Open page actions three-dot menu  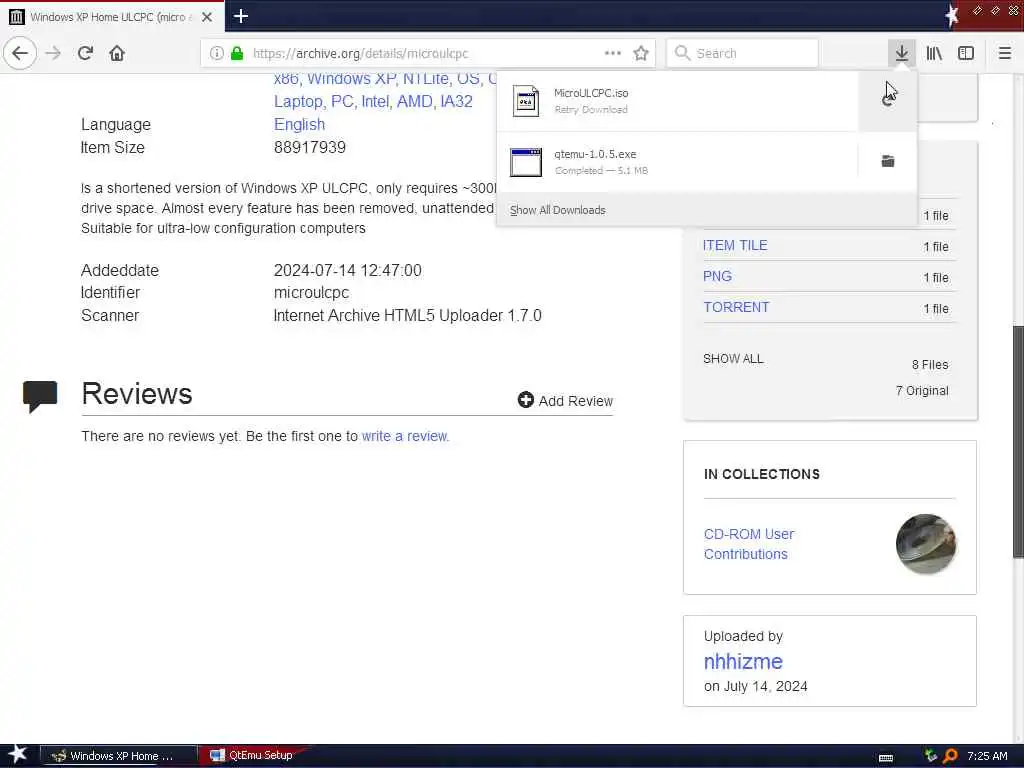613,54
